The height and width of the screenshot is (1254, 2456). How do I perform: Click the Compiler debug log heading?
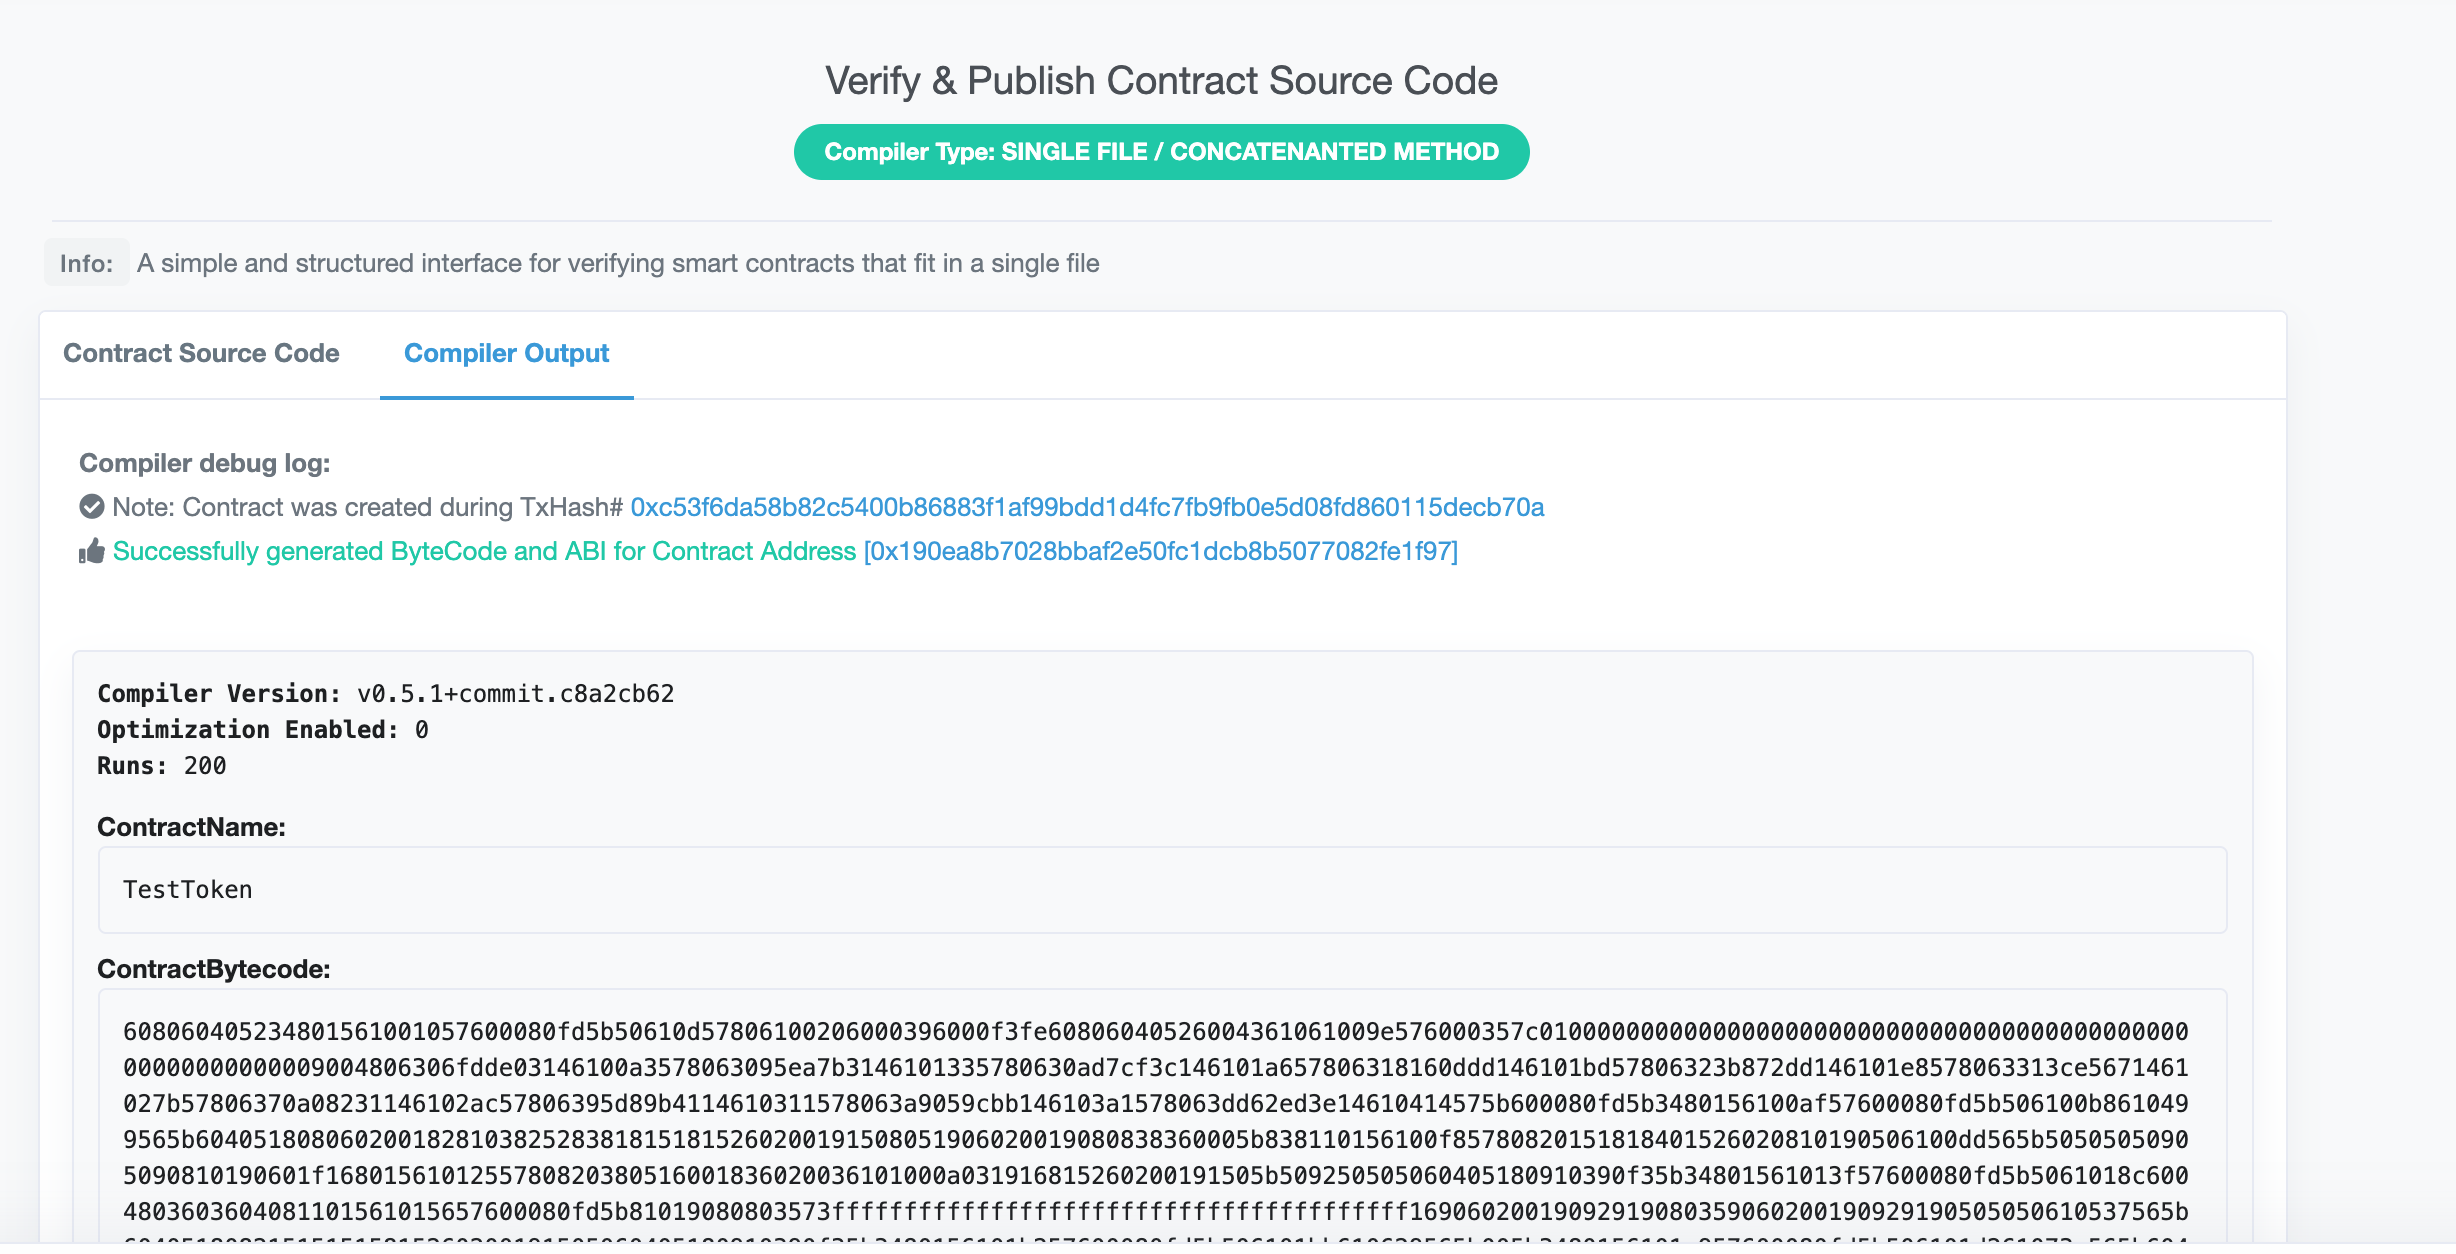coord(204,463)
